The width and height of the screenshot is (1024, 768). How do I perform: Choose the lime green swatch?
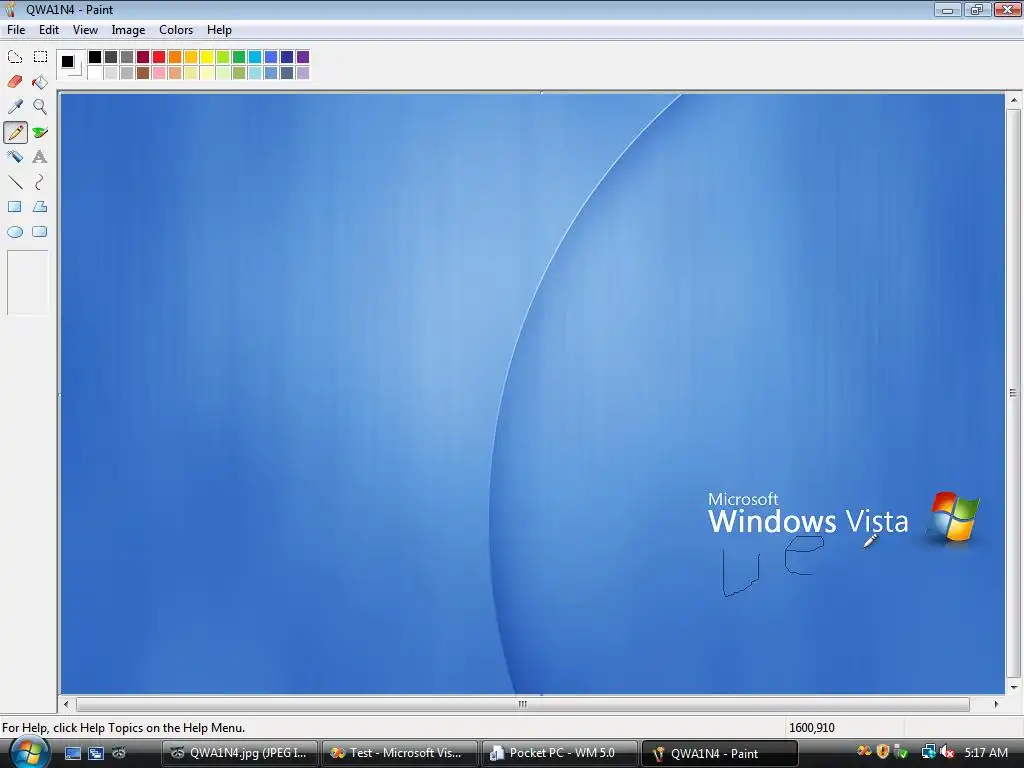tap(223, 57)
